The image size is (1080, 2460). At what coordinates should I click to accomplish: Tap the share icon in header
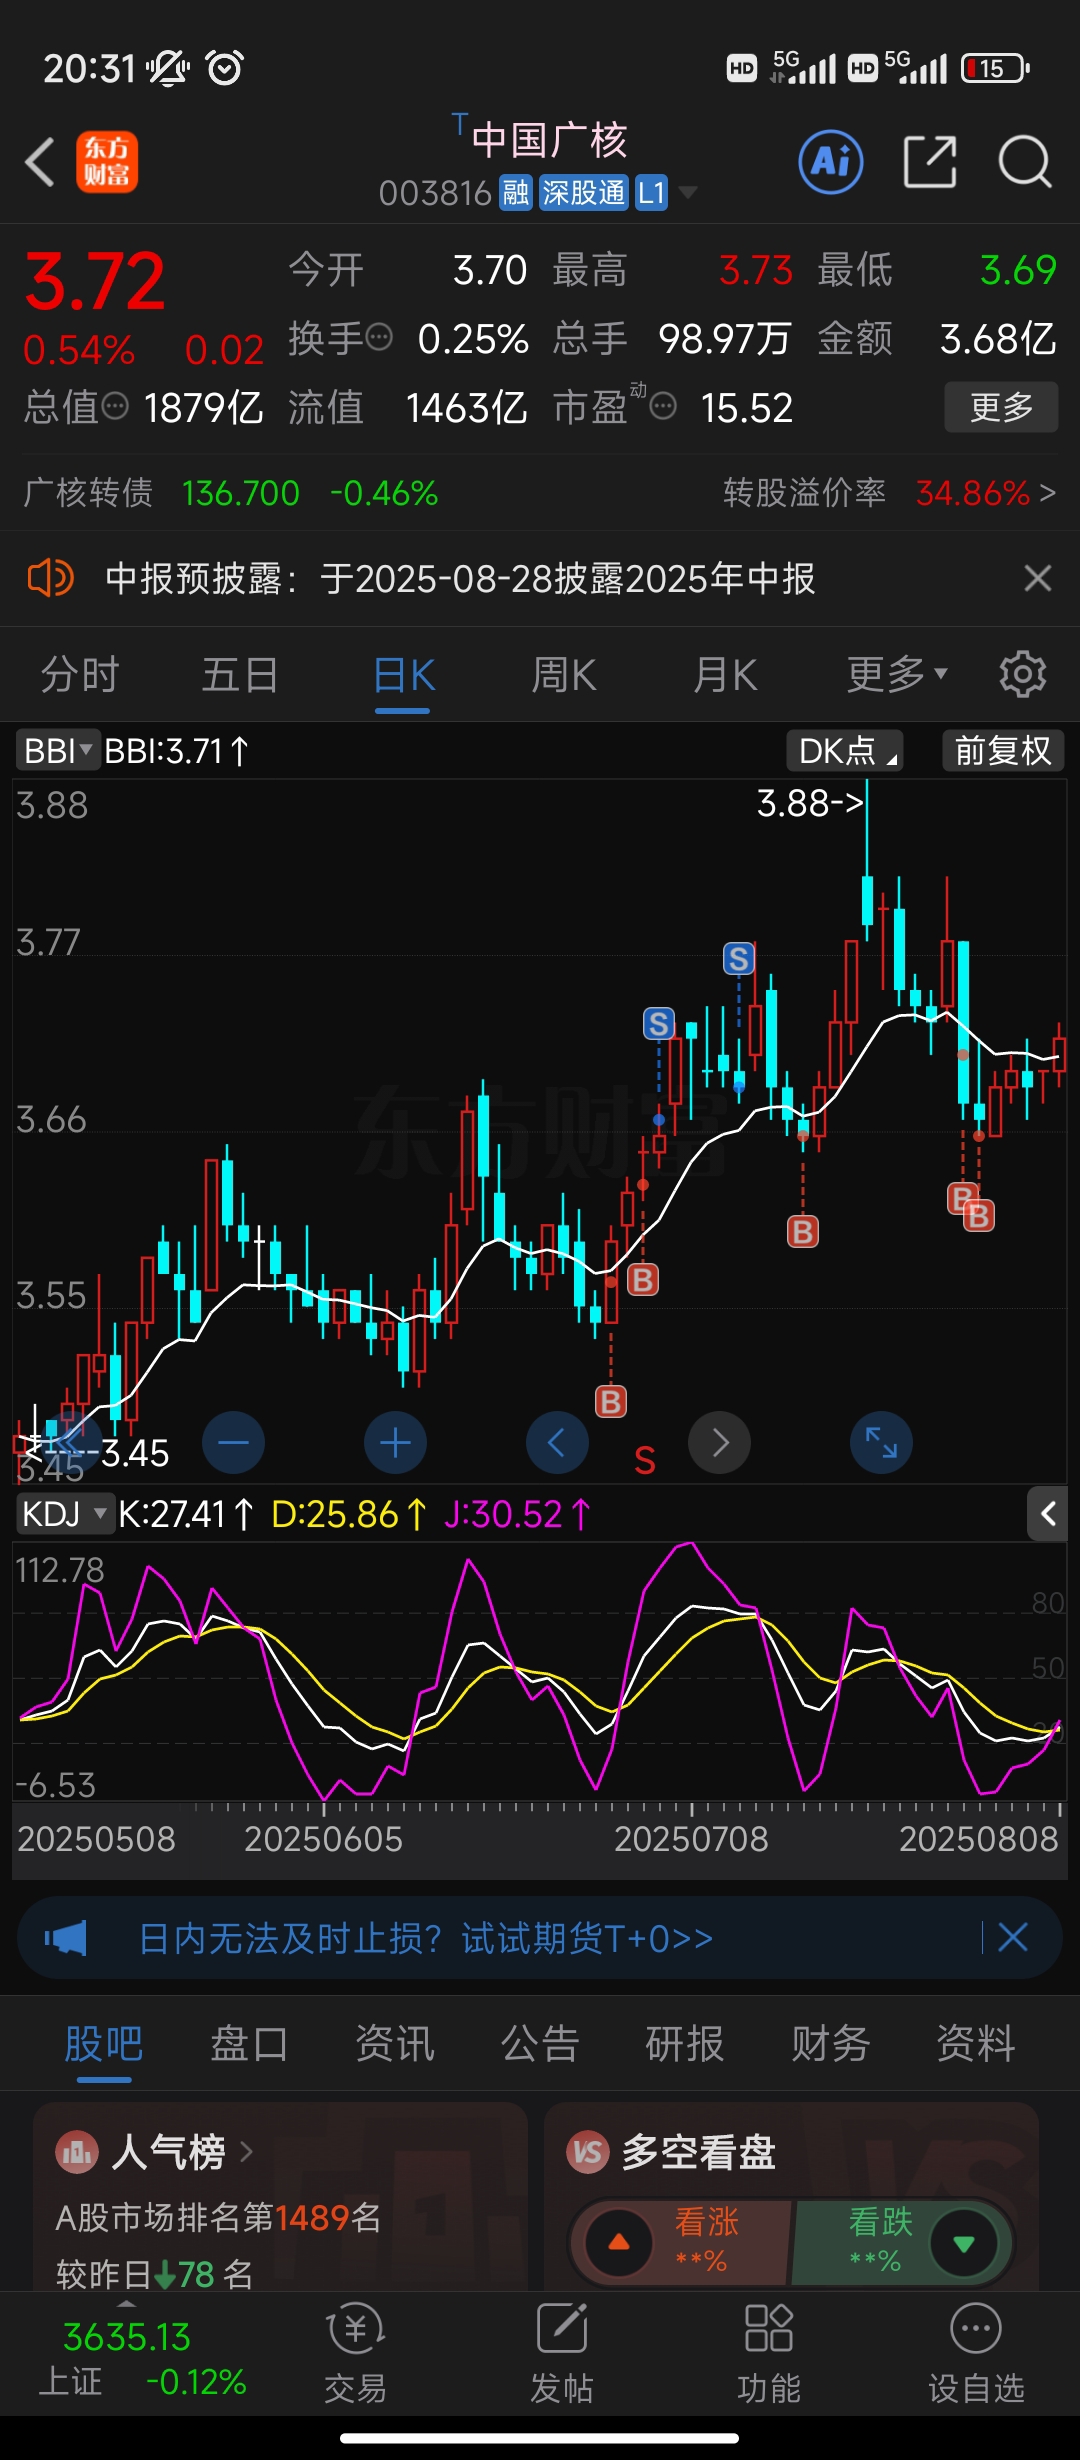[x=930, y=162]
